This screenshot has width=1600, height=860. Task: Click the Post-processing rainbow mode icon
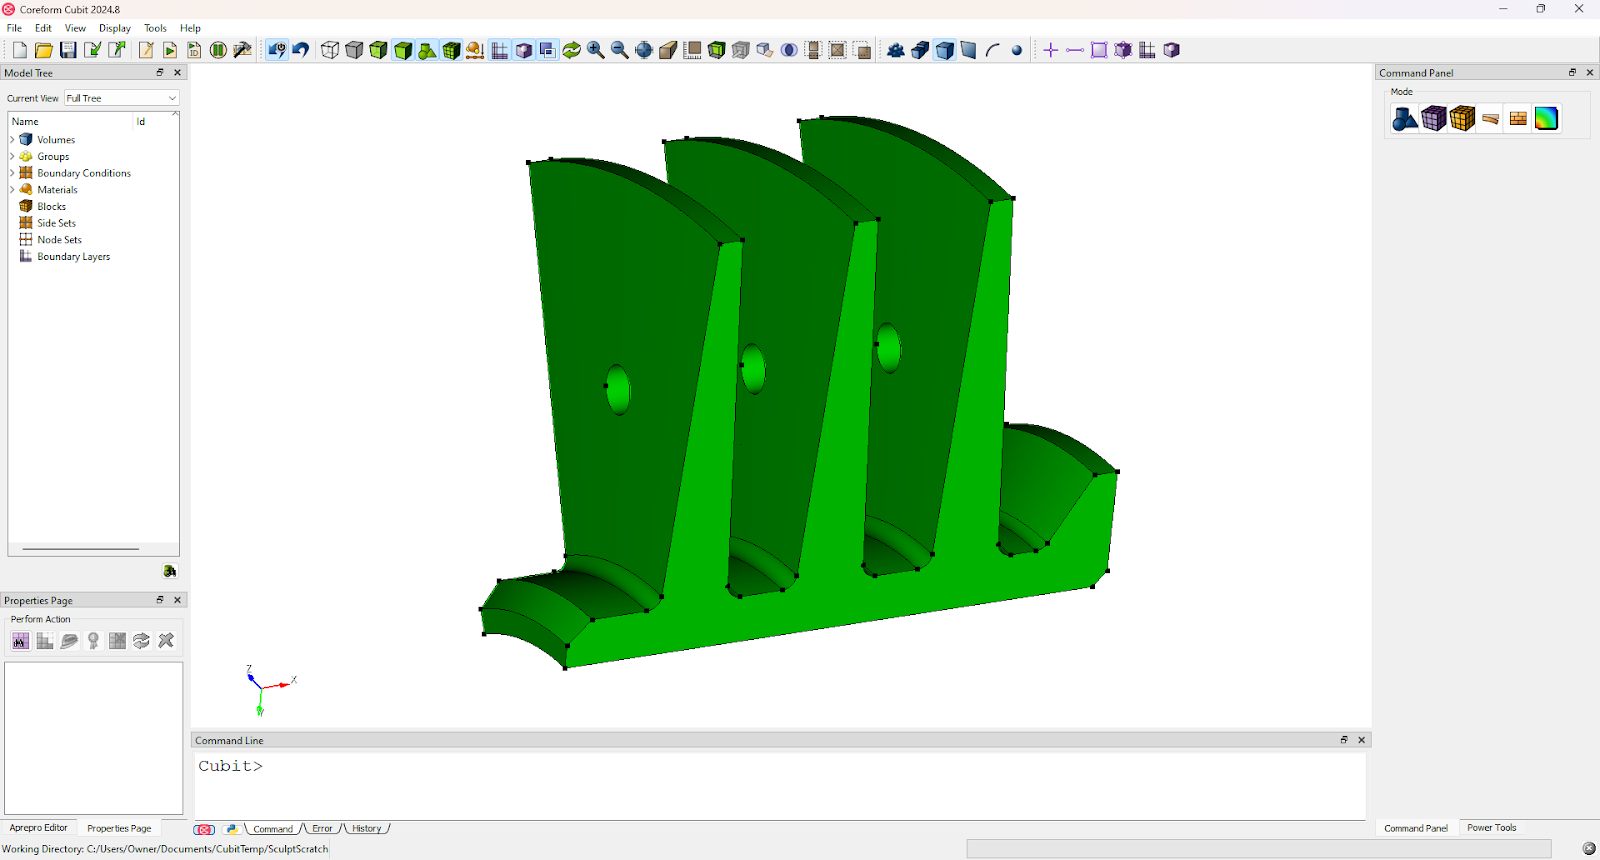click(x=1546, y=119)
